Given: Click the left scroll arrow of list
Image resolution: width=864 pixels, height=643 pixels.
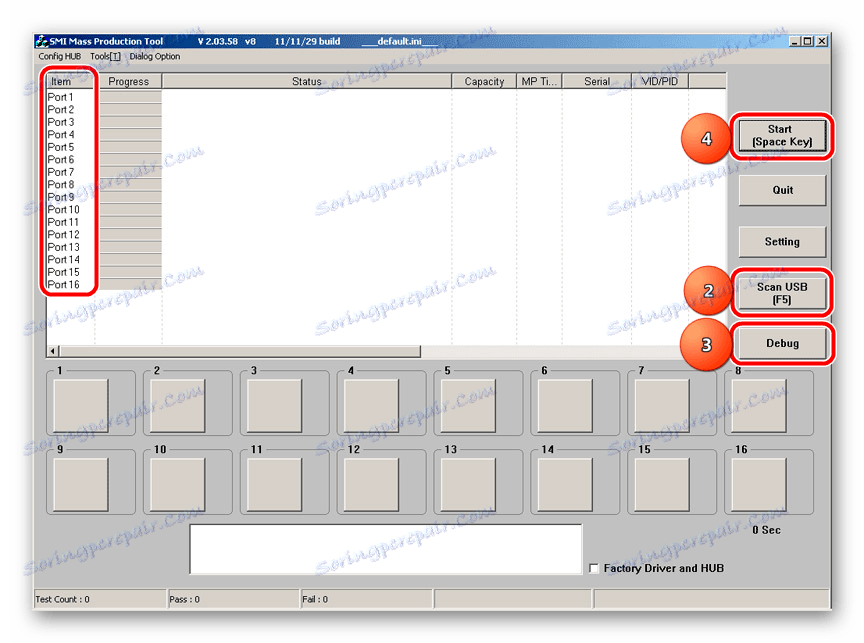Looking at the screenshot, I should point(53,351).
